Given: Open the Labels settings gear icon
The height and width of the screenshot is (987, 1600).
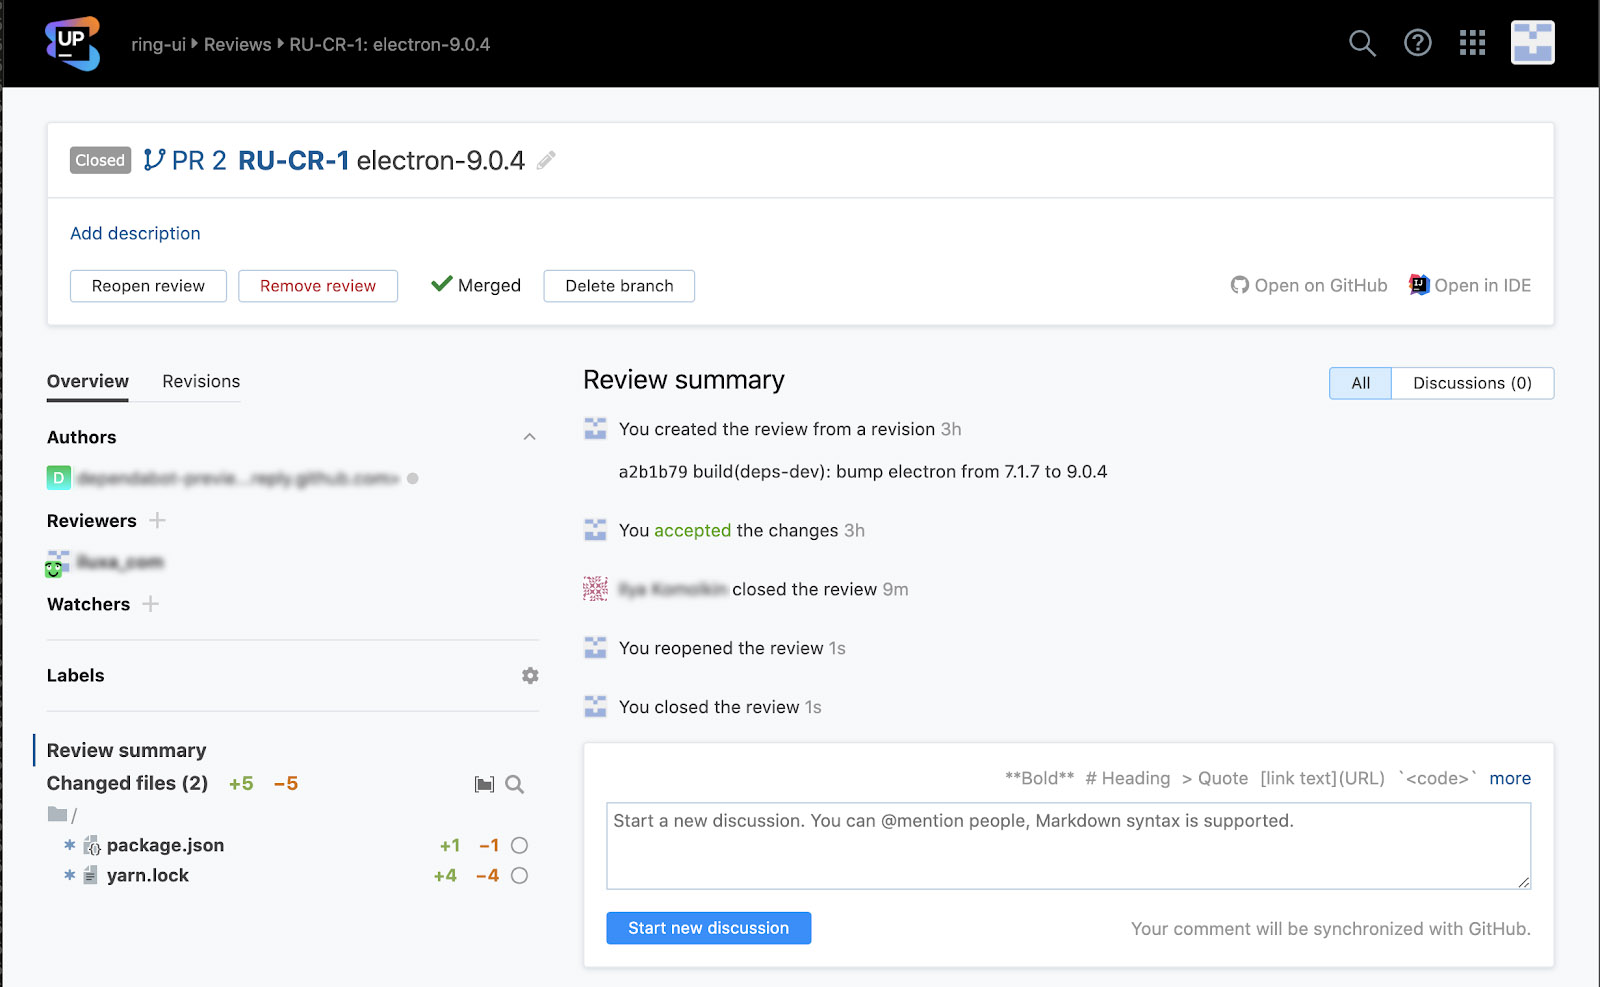Looking at the screenshot, I should coord(530,676).
